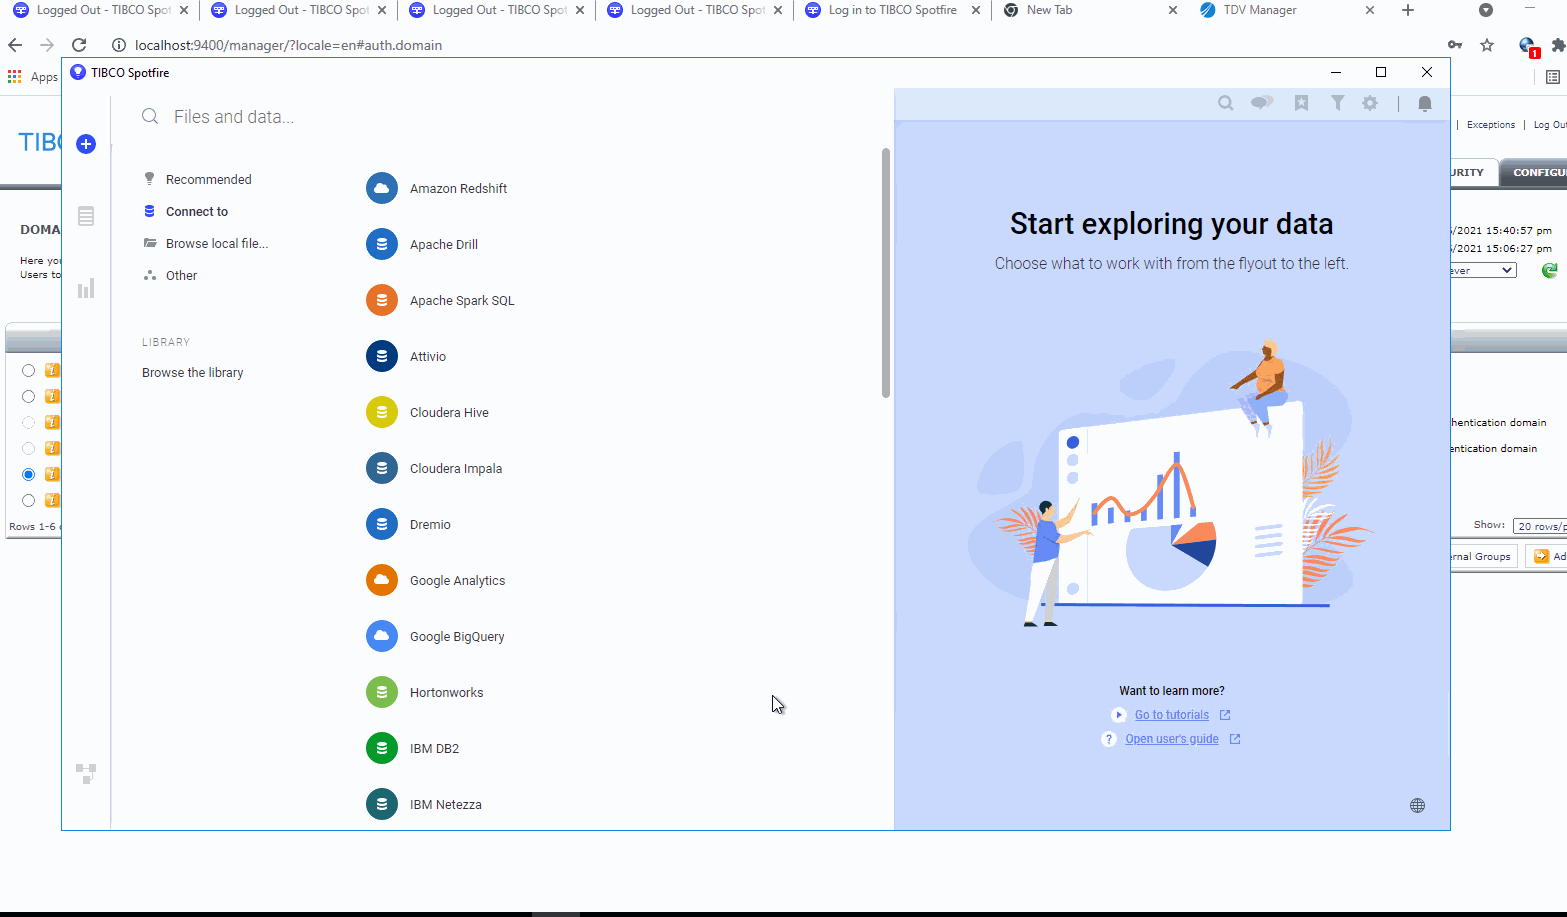Open the Filters funnel icon
Viewport: 1567px width, 917px height.
tap(1337, 103)
